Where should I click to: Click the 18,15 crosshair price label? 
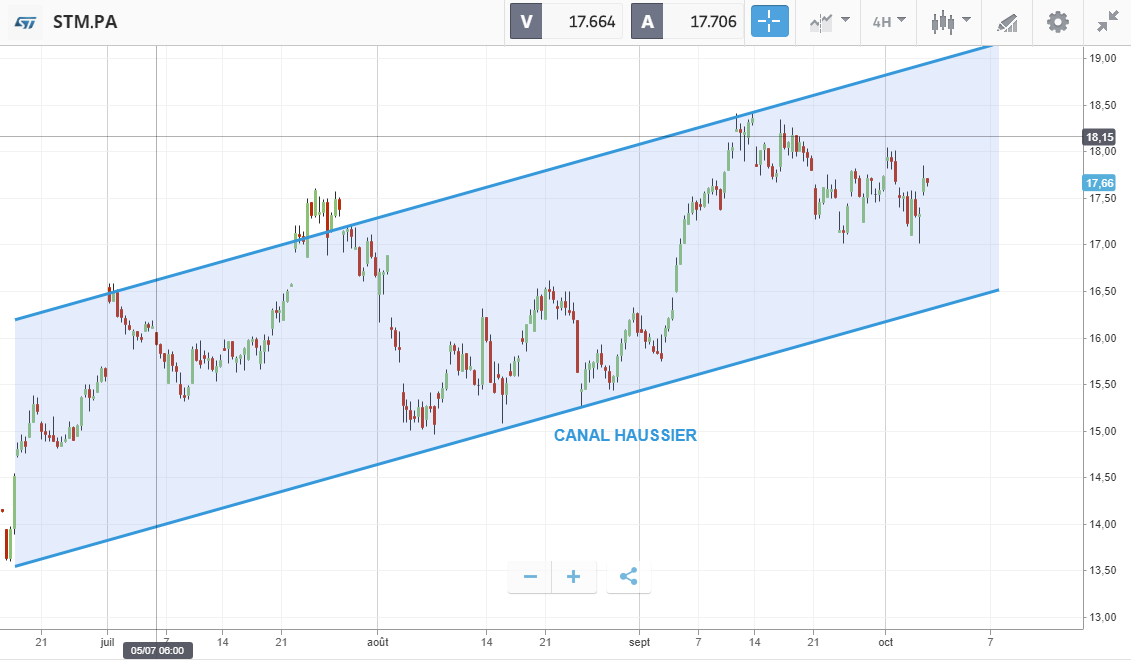pos(1099,137)
